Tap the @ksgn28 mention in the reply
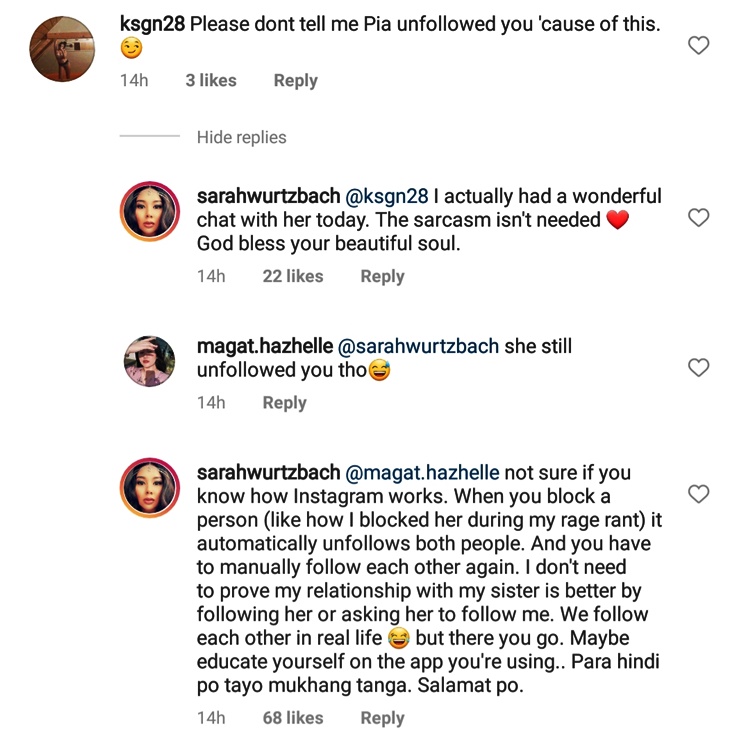Image resolution: width=750 pixels, height=745 pixels. point(385,197)
